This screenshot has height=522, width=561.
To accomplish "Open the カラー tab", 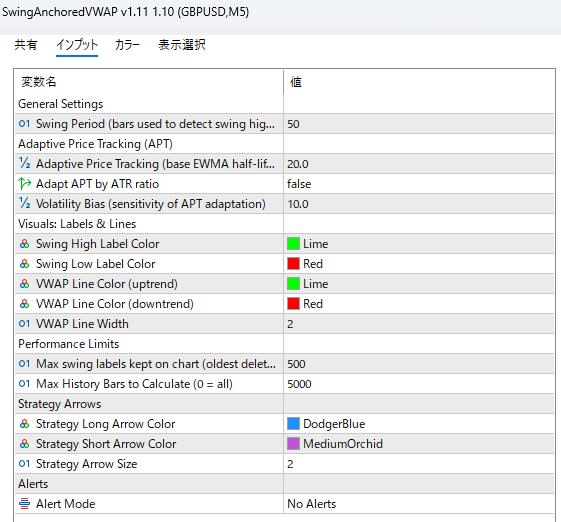I will coord(127,45).
